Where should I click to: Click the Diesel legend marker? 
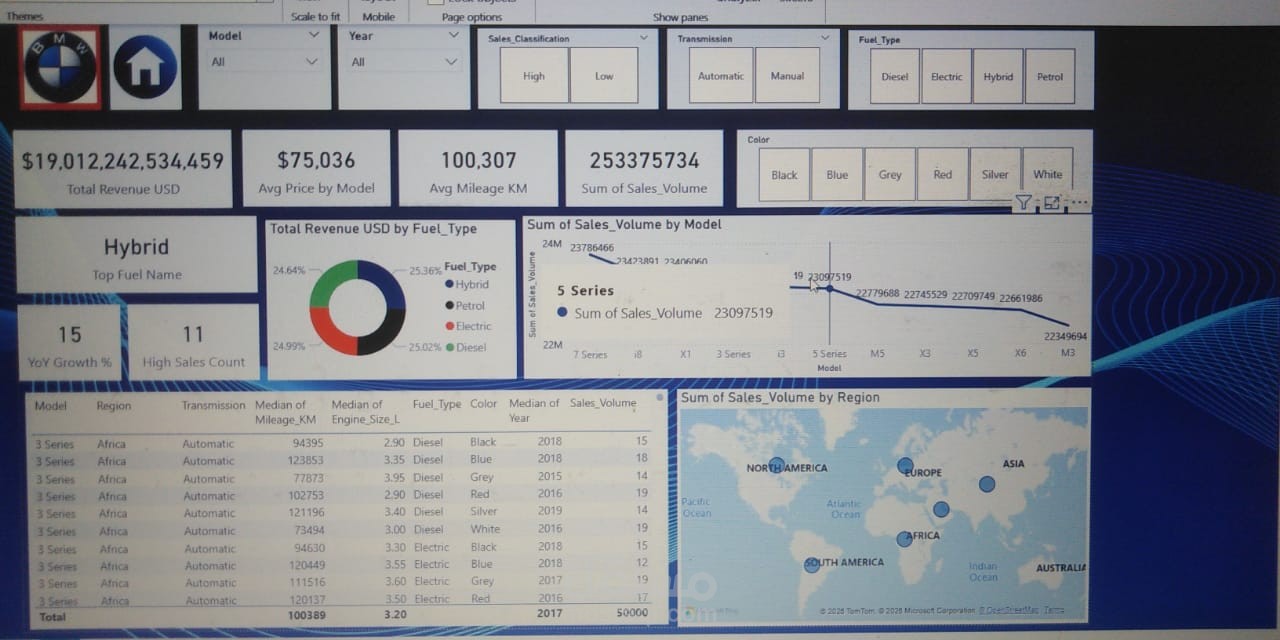click(449, 347)
